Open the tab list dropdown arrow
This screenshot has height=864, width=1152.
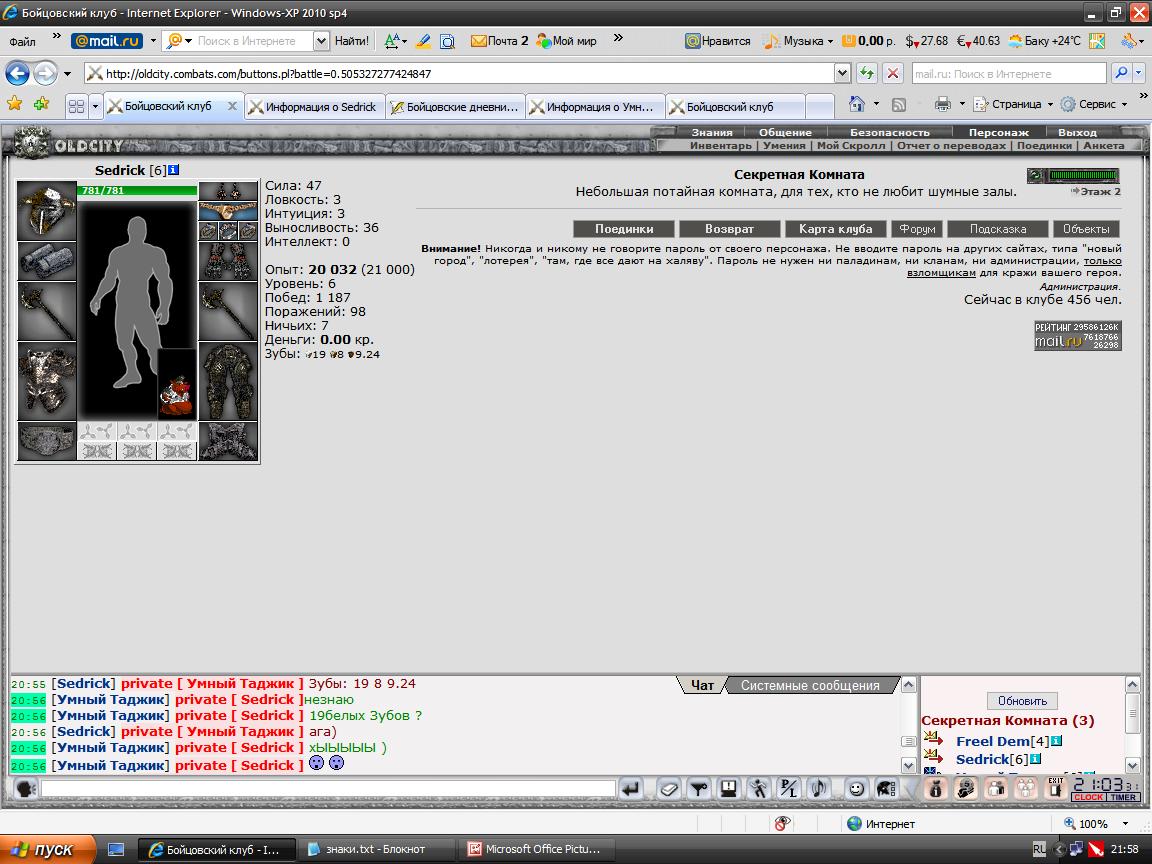coord(95,107)
